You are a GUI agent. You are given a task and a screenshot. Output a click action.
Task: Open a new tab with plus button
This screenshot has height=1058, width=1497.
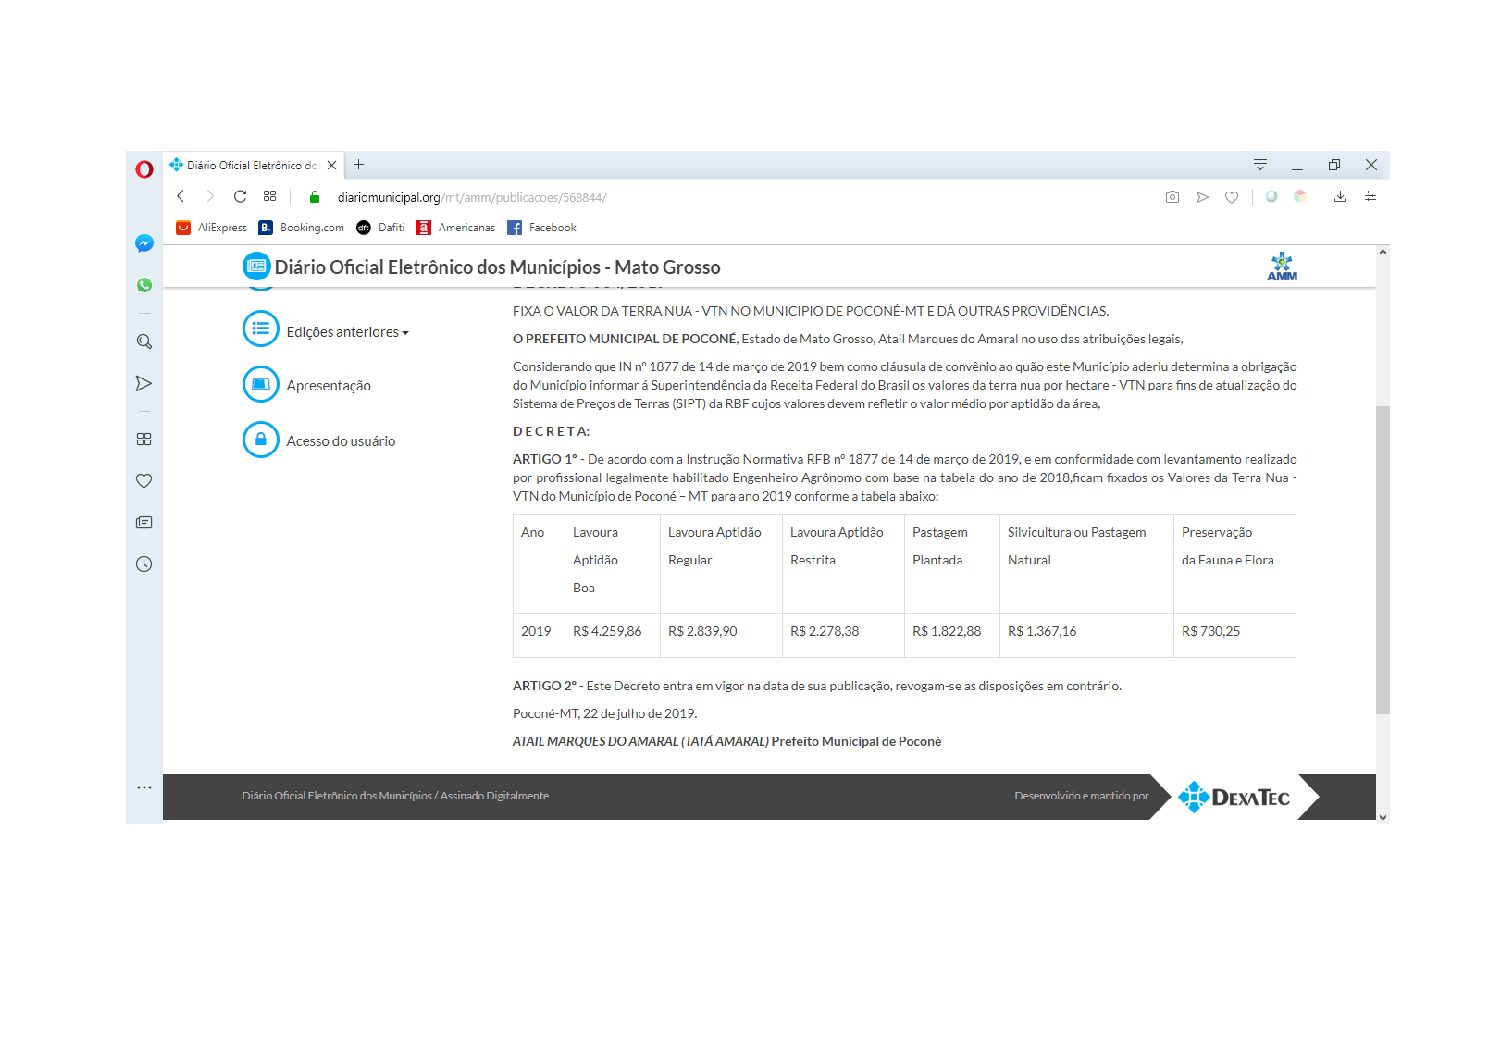click(x=359, y=165)
